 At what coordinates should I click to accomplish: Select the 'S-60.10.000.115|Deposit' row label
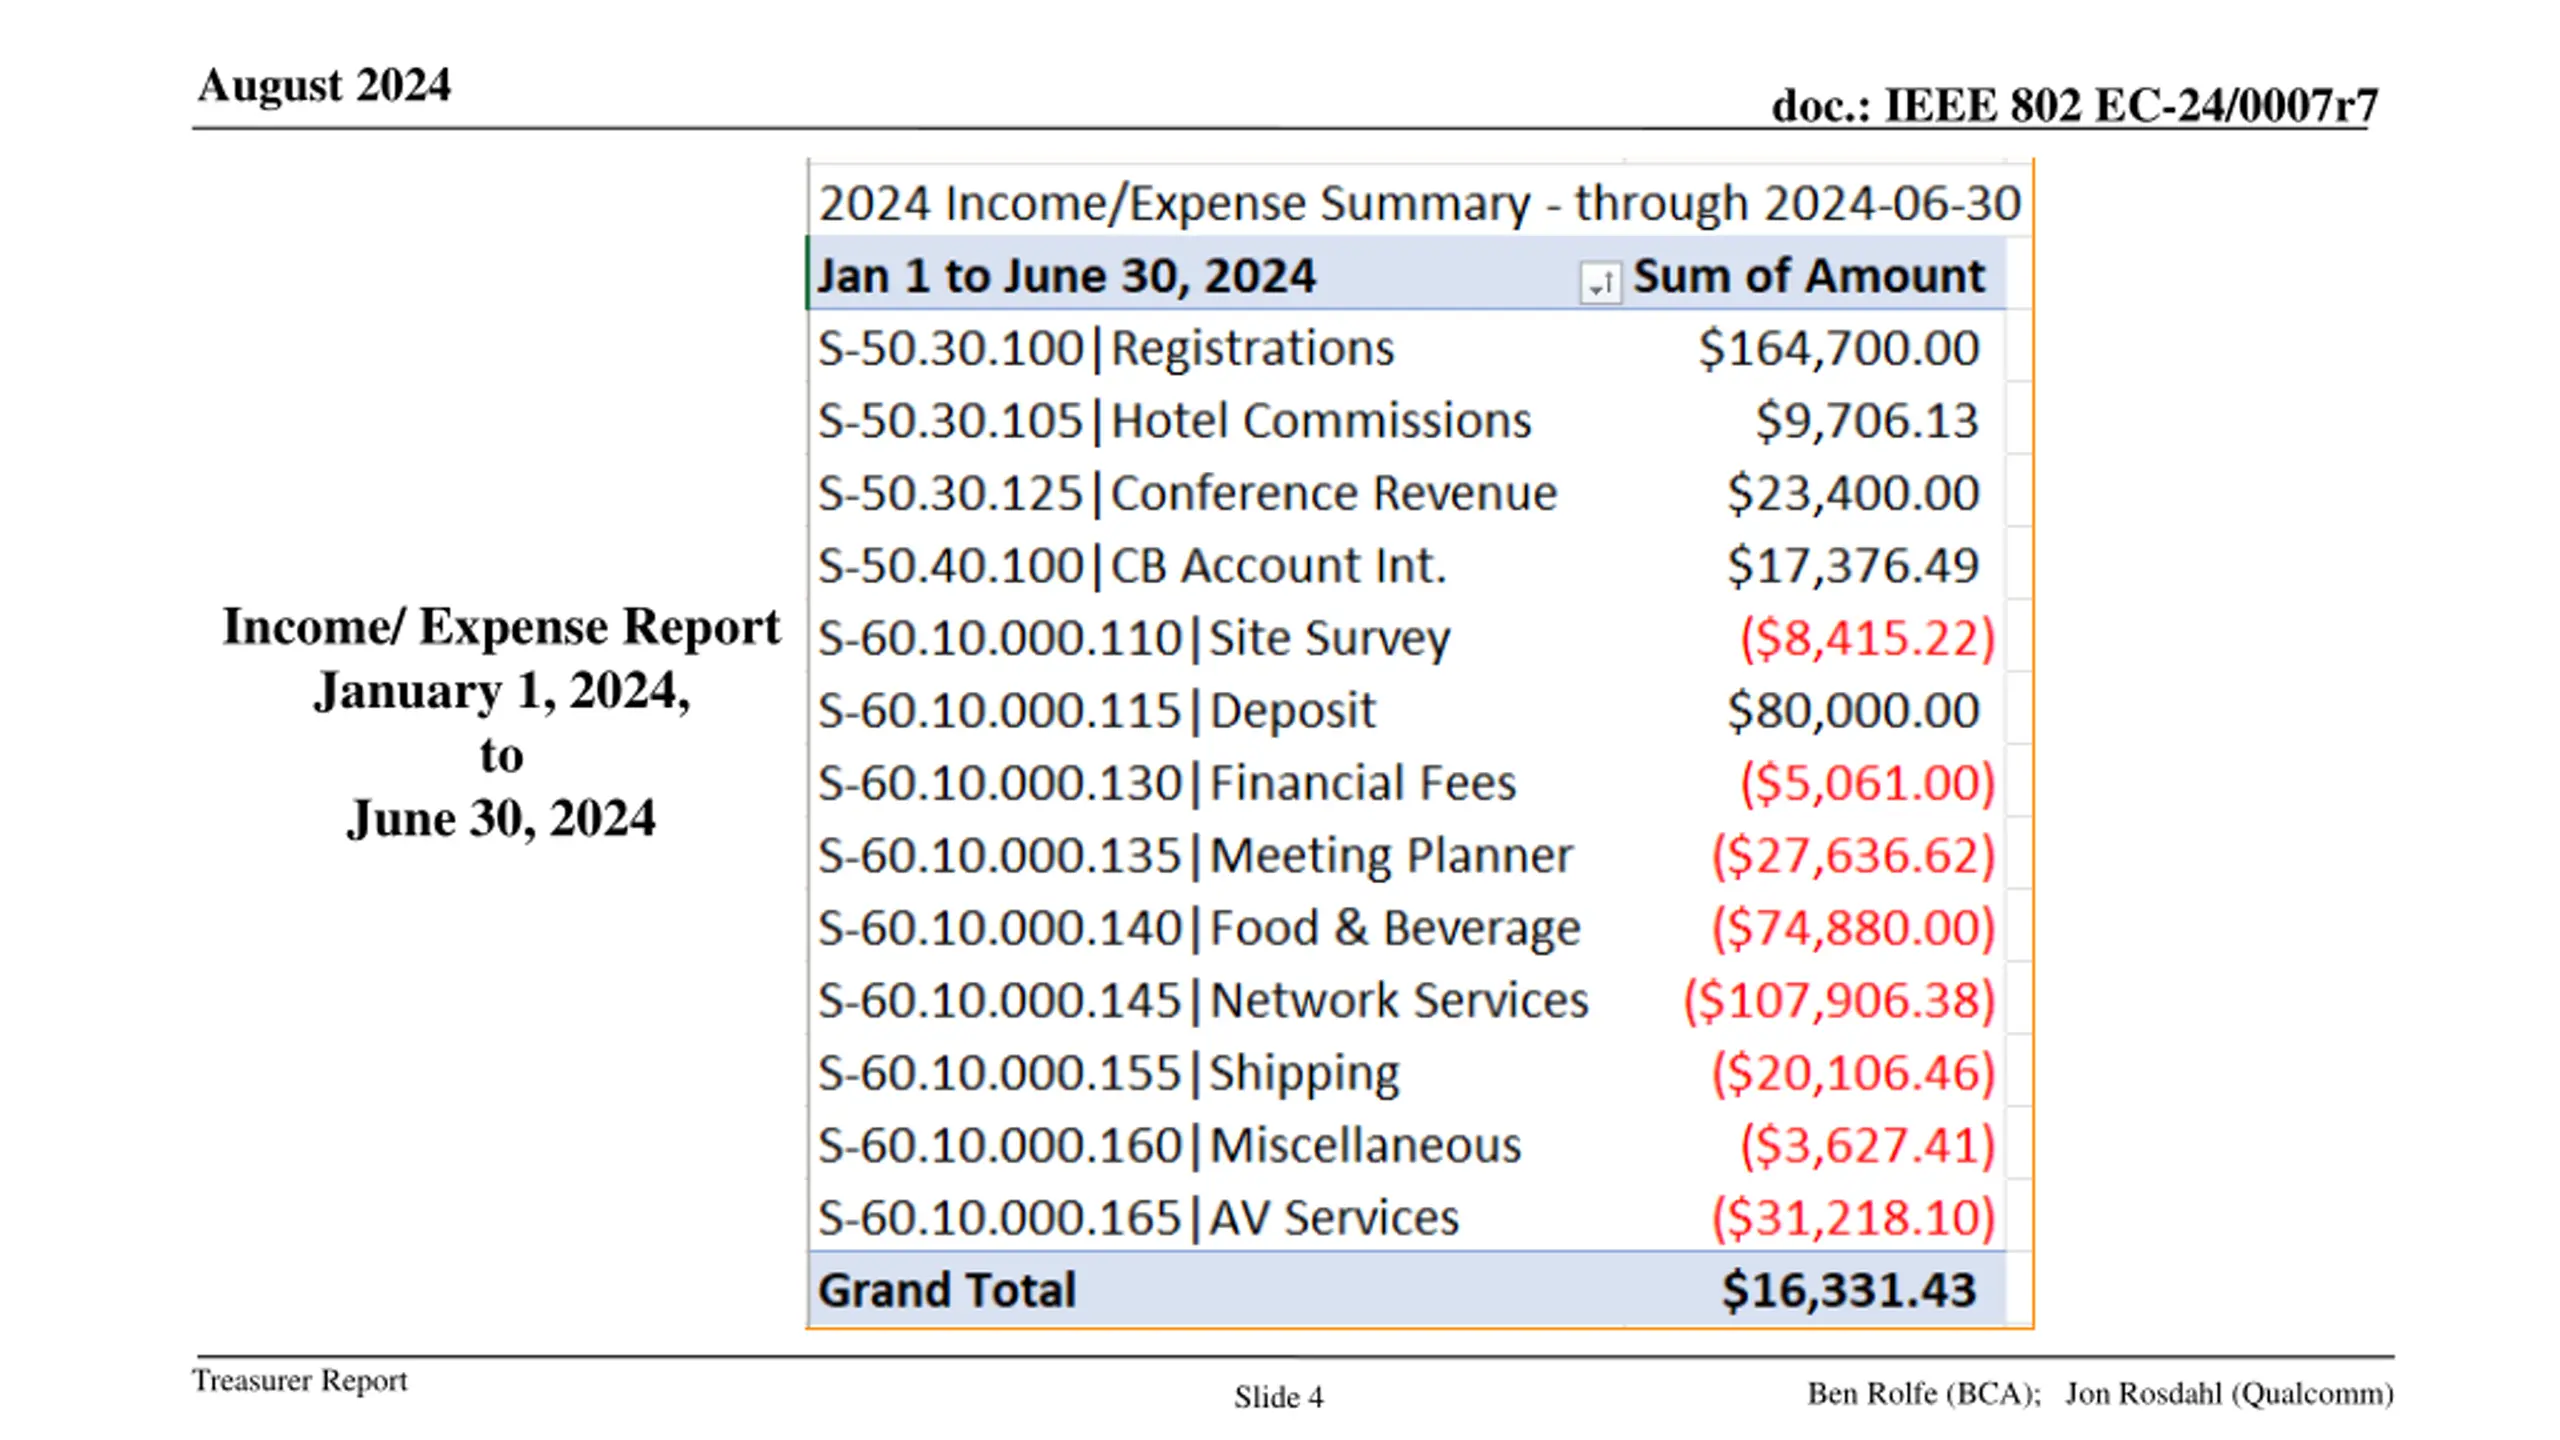coord(1097,711)
